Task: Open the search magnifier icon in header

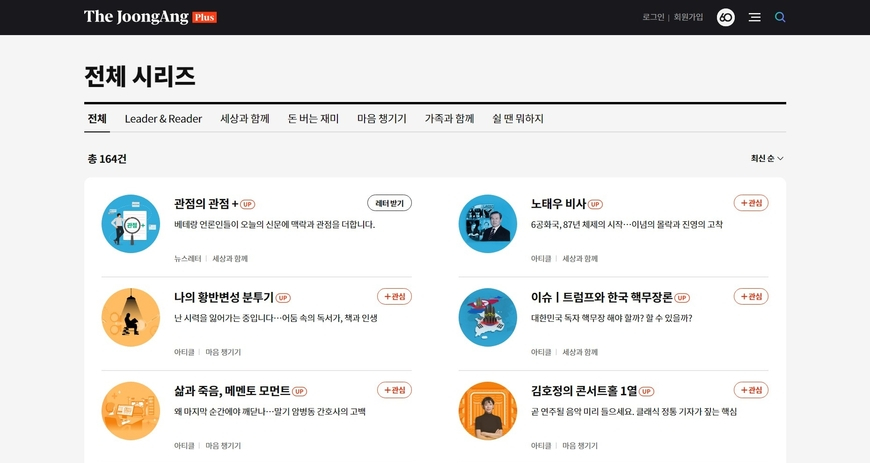Action: [x=780, y=17]
